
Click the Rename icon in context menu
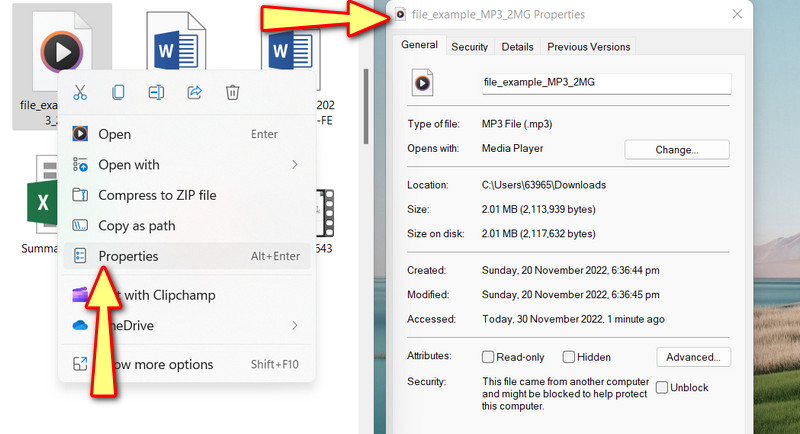pyautogui.click(x=156, y=93)
